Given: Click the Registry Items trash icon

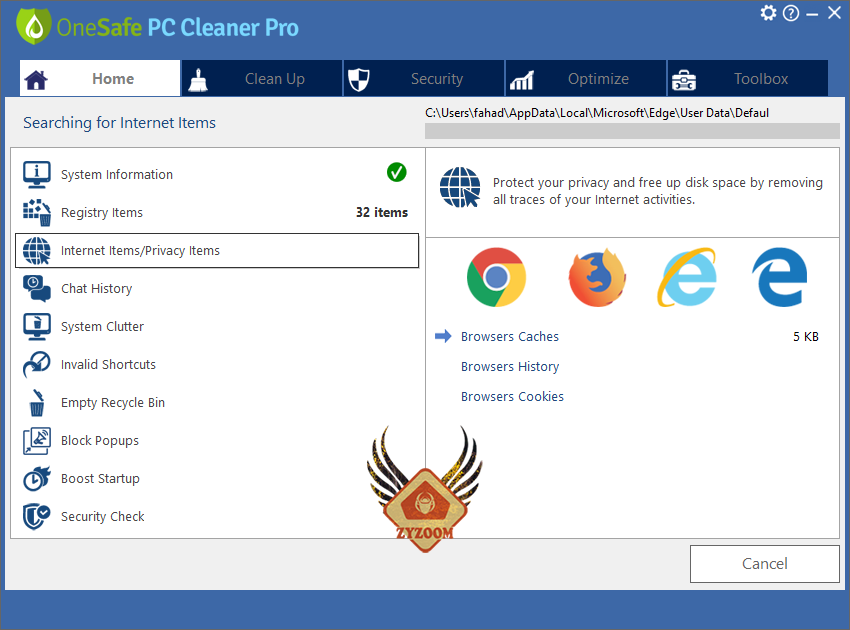Looking at the screenshot, I should 37,213.
